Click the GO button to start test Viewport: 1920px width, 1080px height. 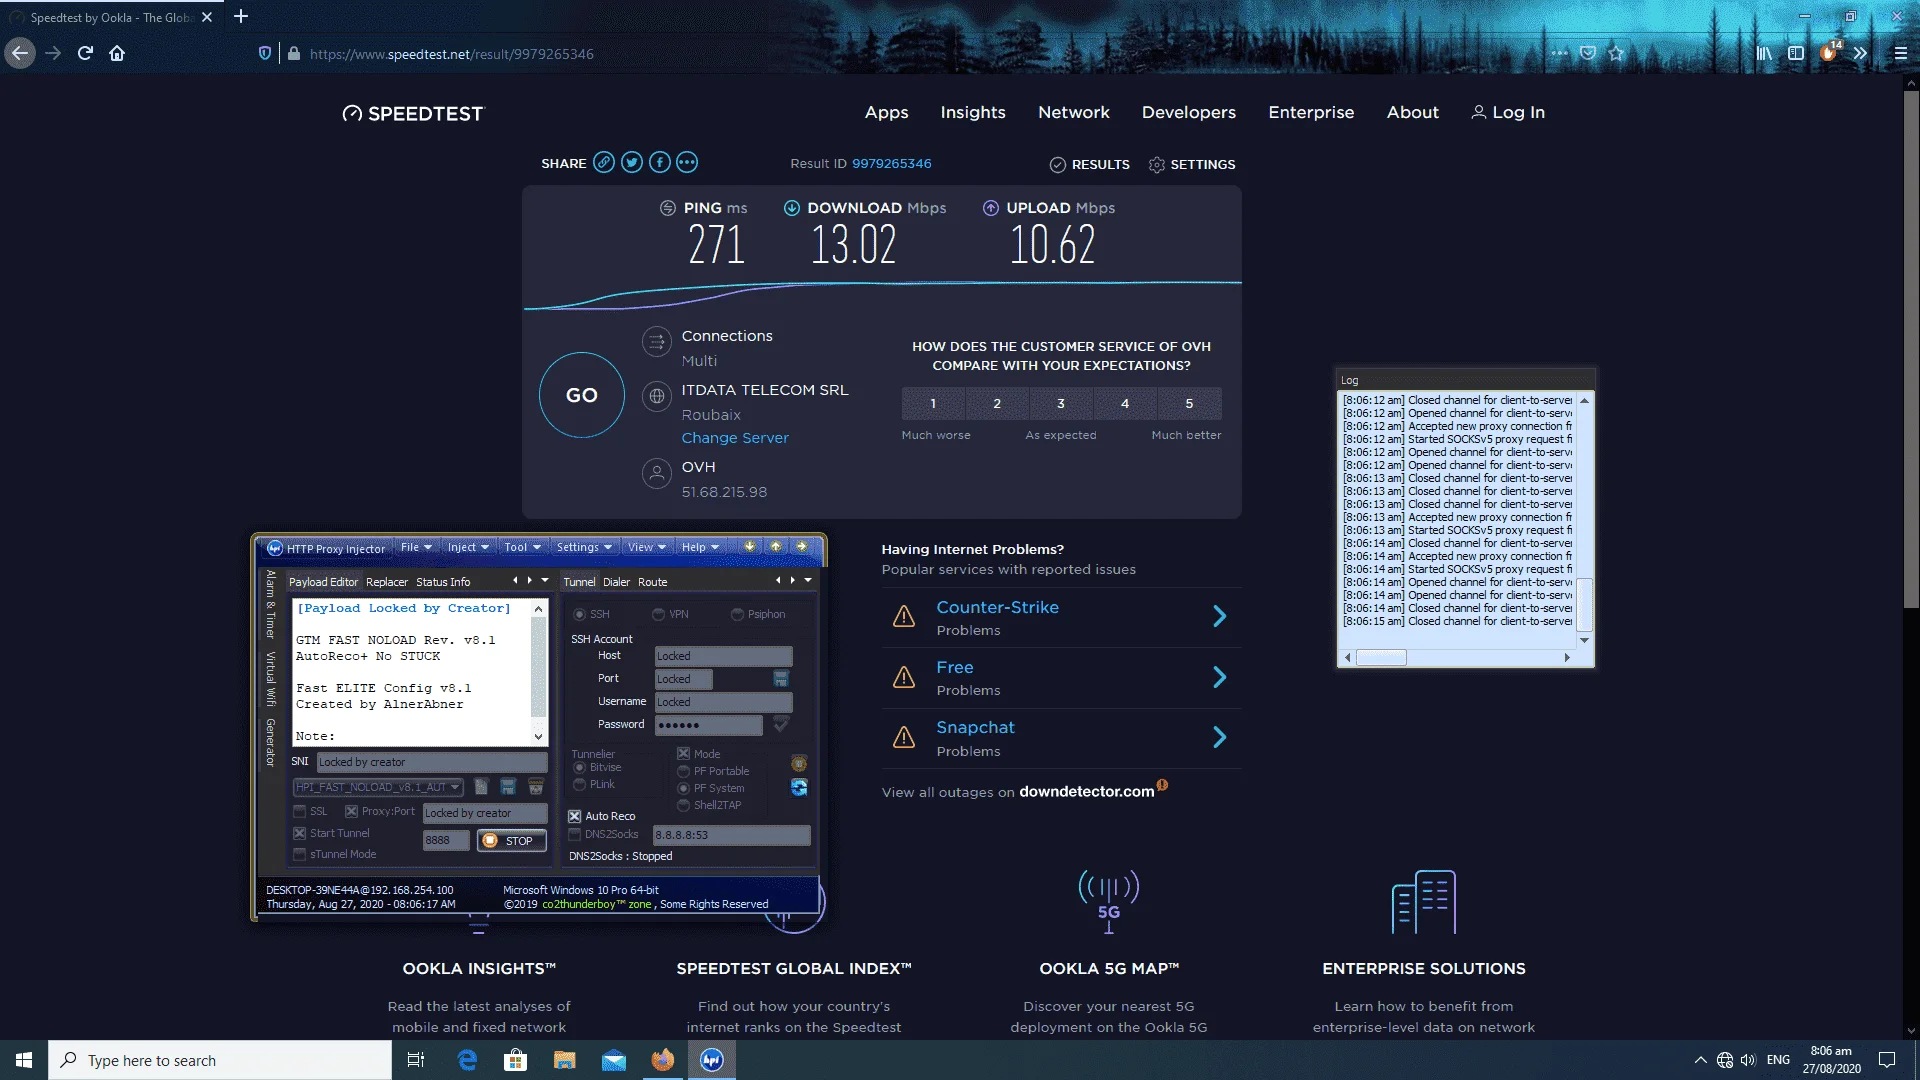pos(582,395)
